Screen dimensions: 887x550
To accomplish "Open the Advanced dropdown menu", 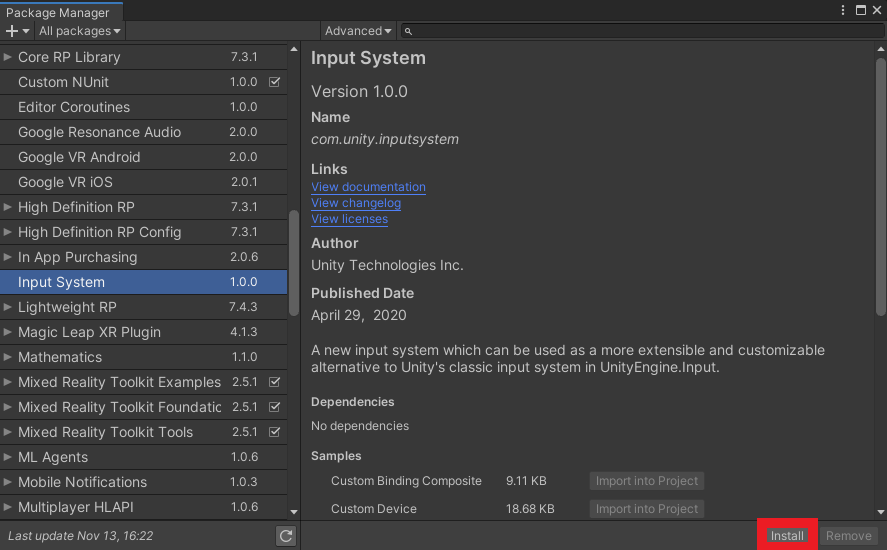I will pos(358,31).
